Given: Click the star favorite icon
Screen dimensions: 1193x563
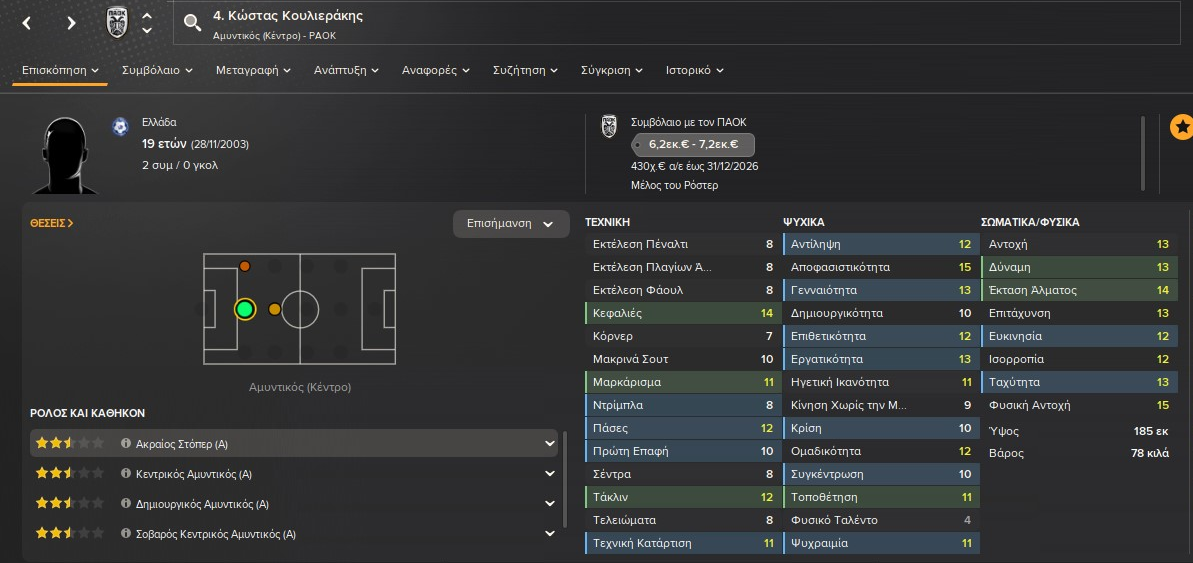Looking at the screenshot, I should tap(1181, 127).
